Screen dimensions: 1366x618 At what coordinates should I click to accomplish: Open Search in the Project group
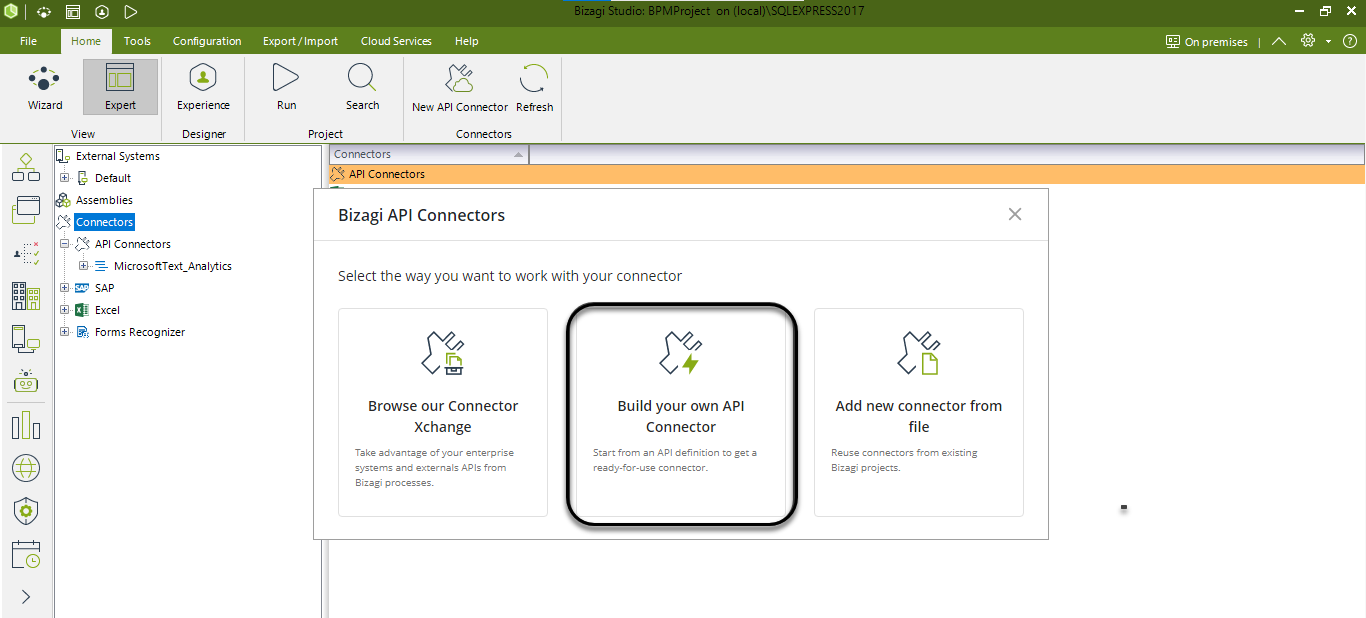point(362,87)
